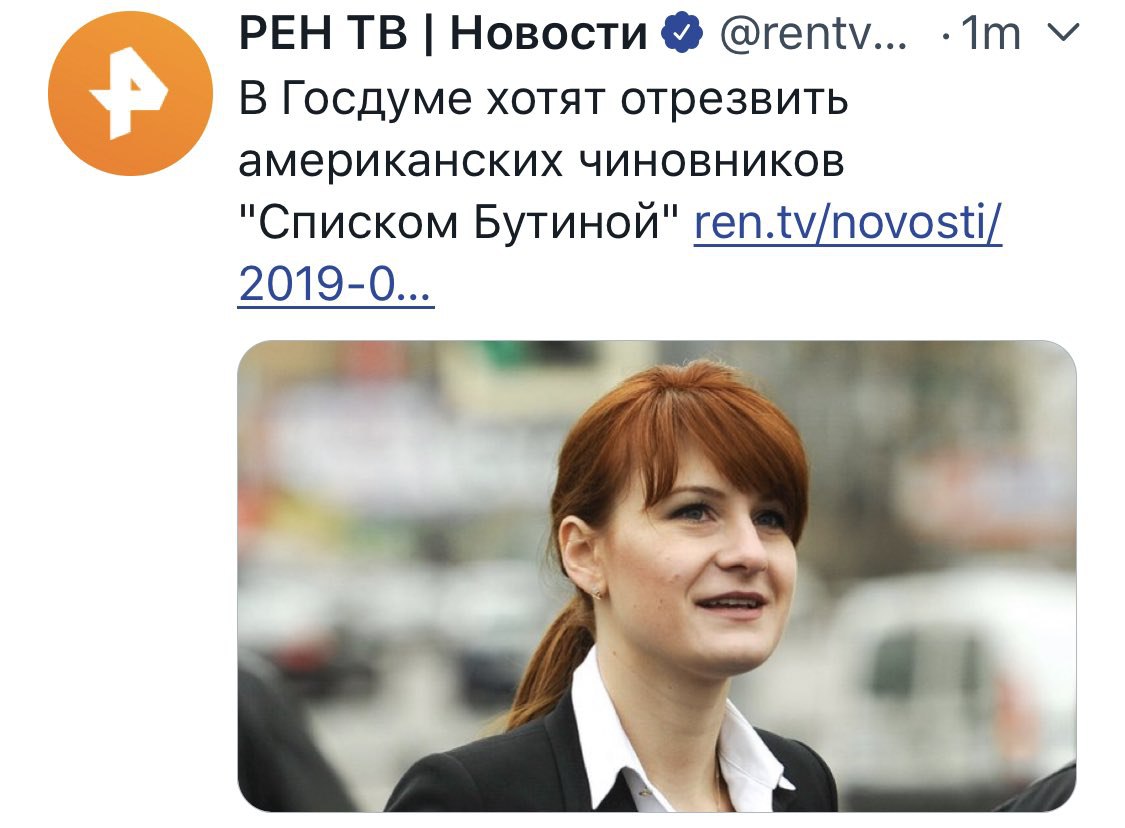Expand the tweet options chevron

tap(1063, 32)
